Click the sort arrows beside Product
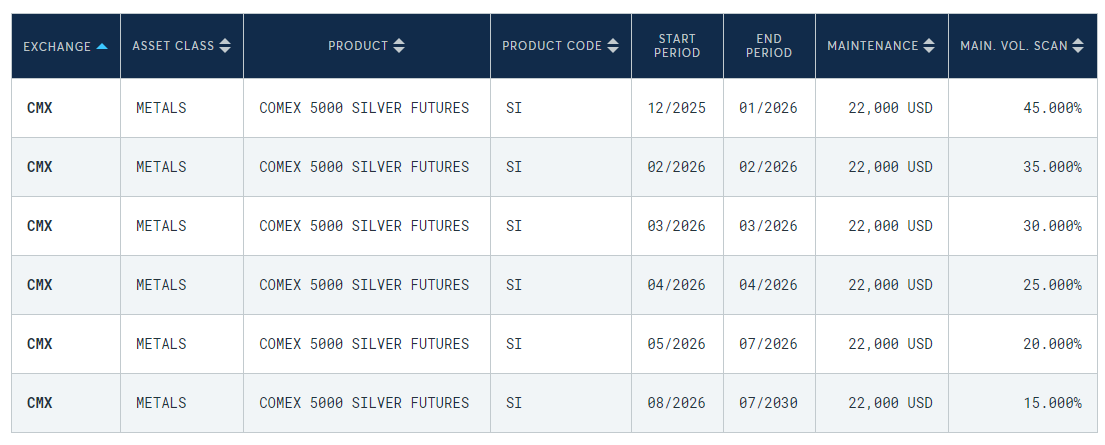 pyautogui.click(x=400, y=46)
